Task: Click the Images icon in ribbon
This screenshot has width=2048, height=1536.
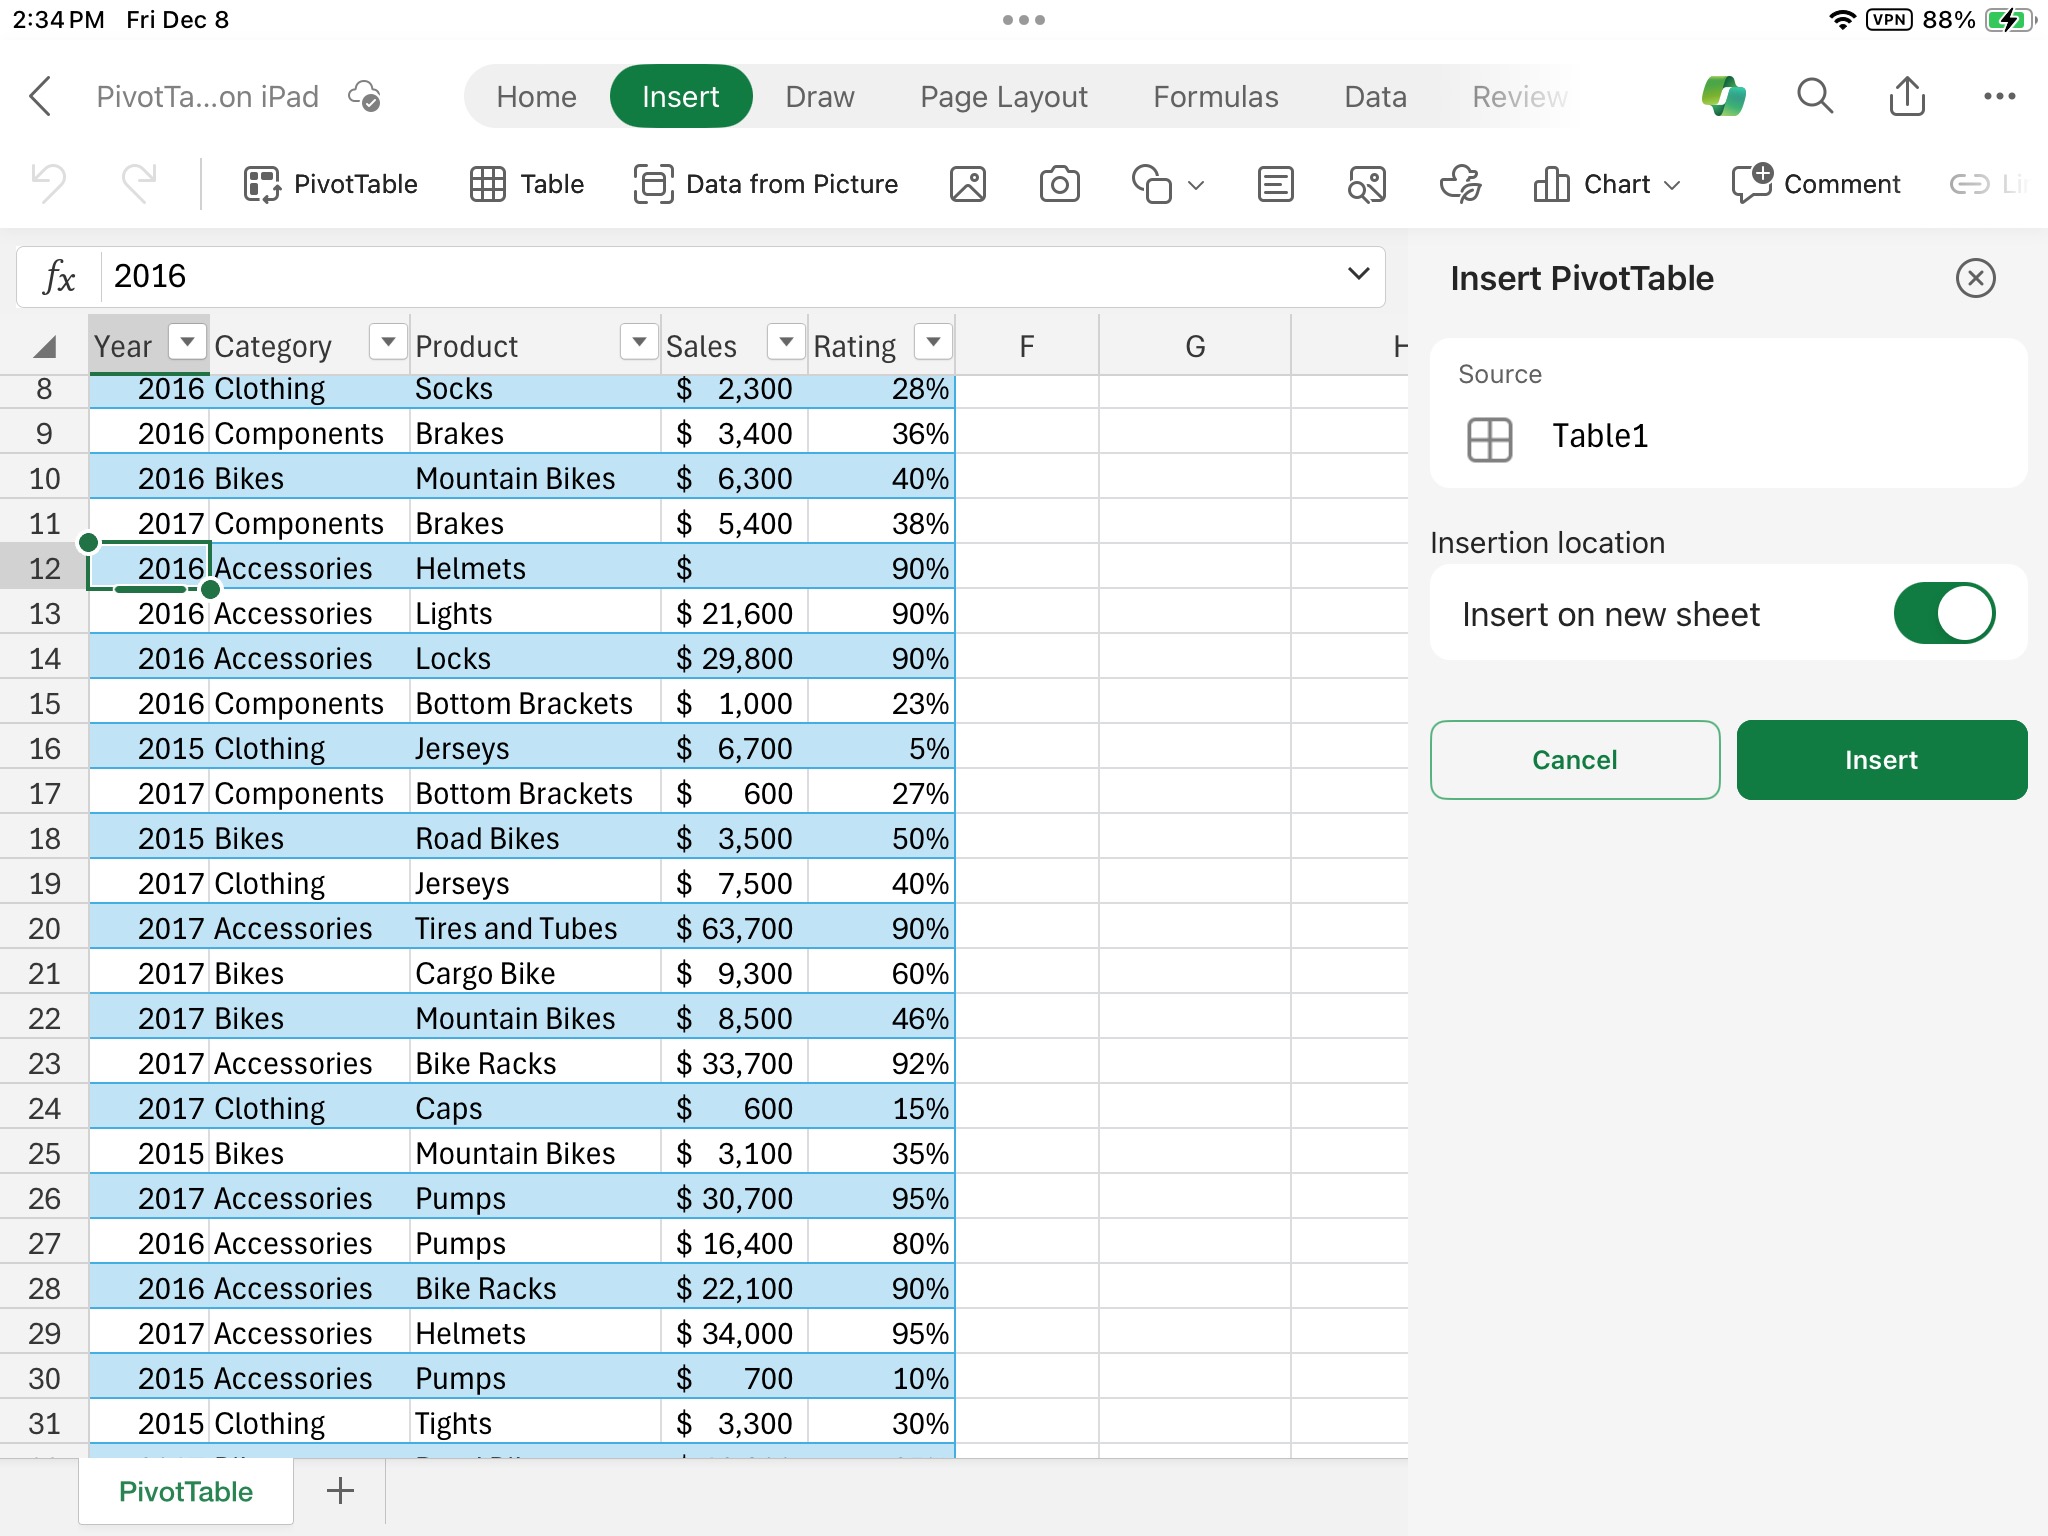Action: tap(966, 182)
